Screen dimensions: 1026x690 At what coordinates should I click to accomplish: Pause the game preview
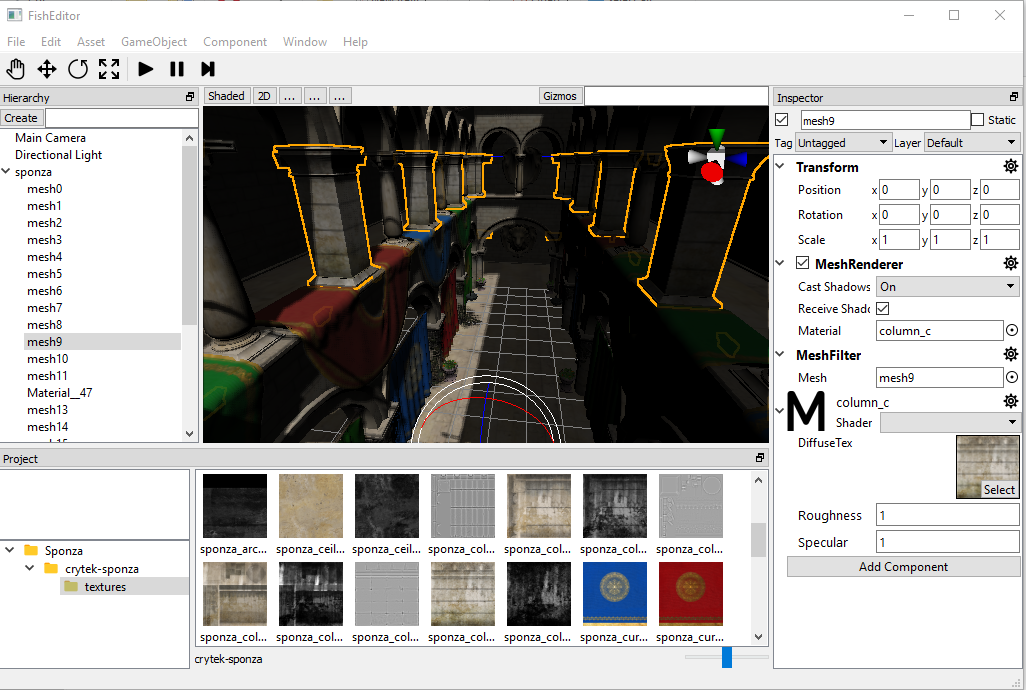[177, 69]
